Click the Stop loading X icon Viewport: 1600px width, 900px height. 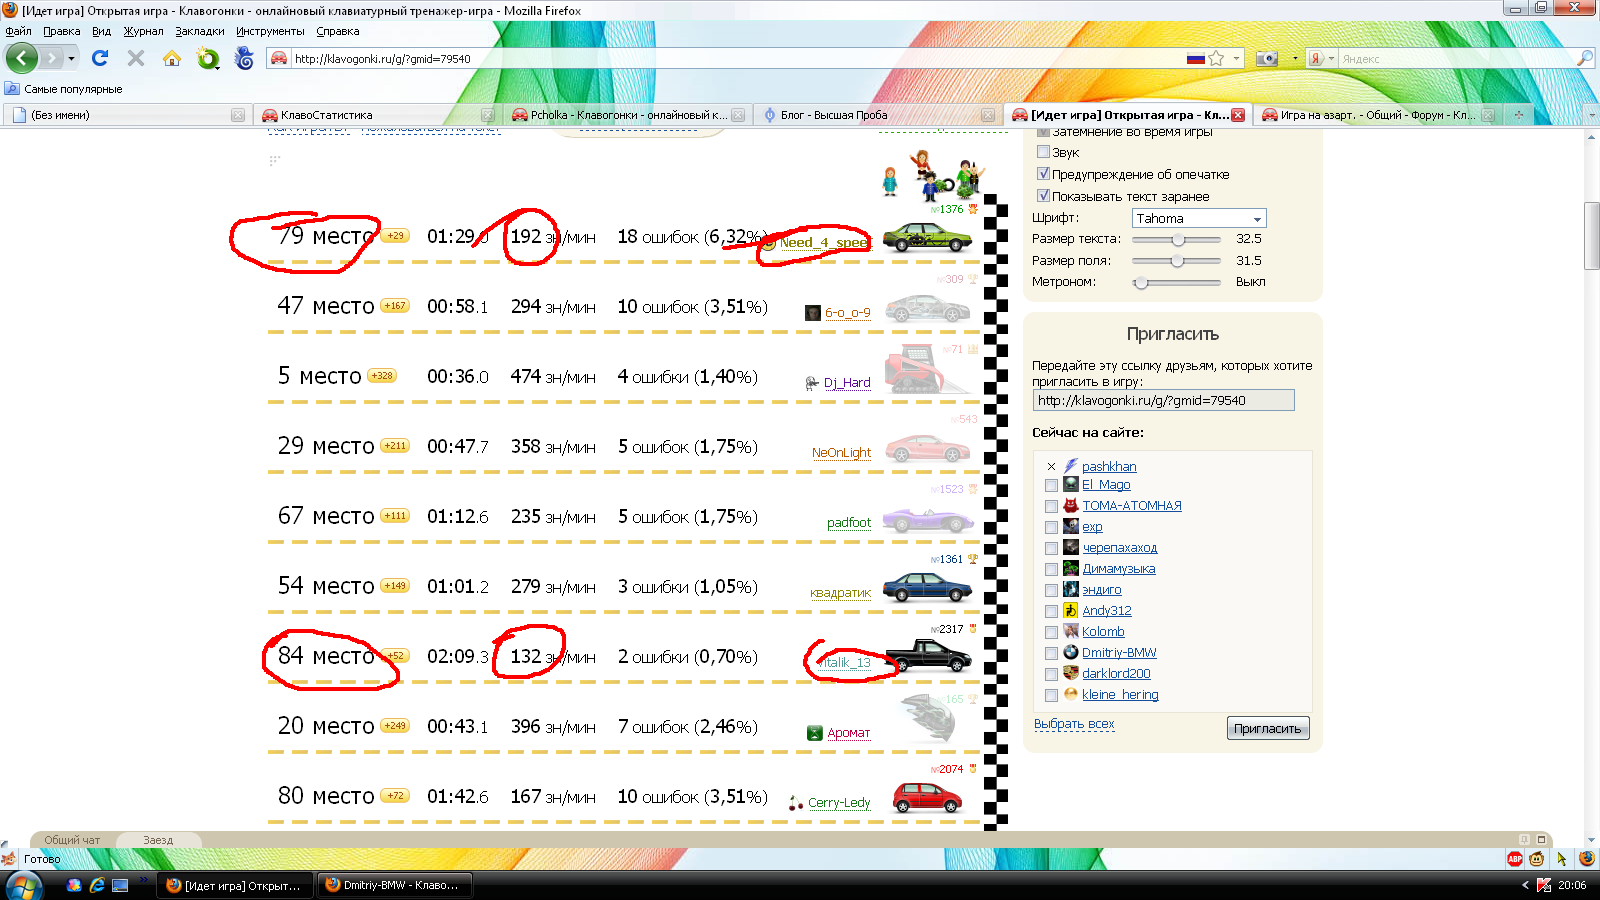(136, 58)
